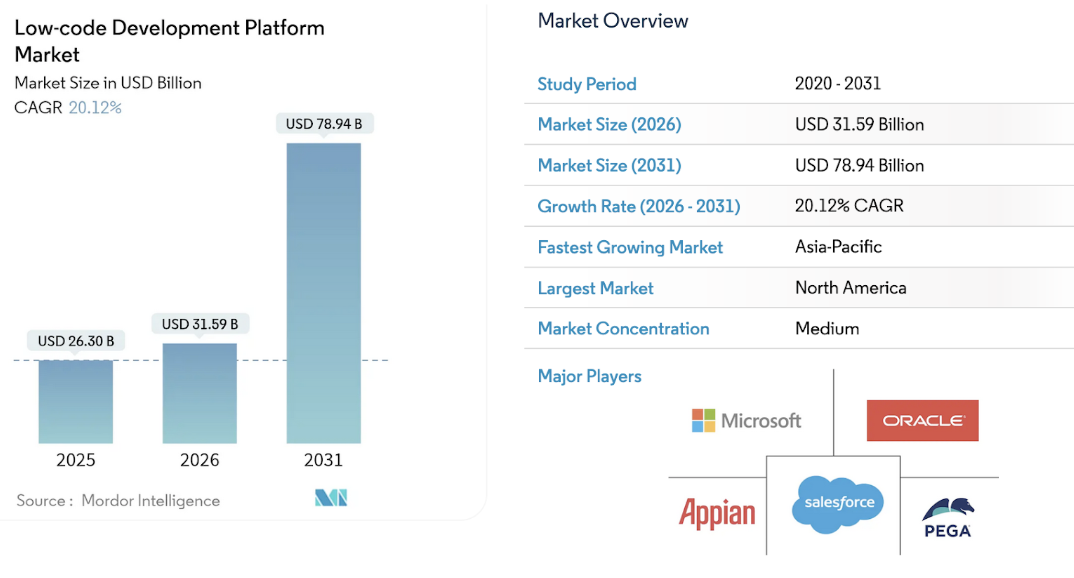Select the Fastest Growing Market label
This screenshot has height=578, width=1074.
[630, 247]
